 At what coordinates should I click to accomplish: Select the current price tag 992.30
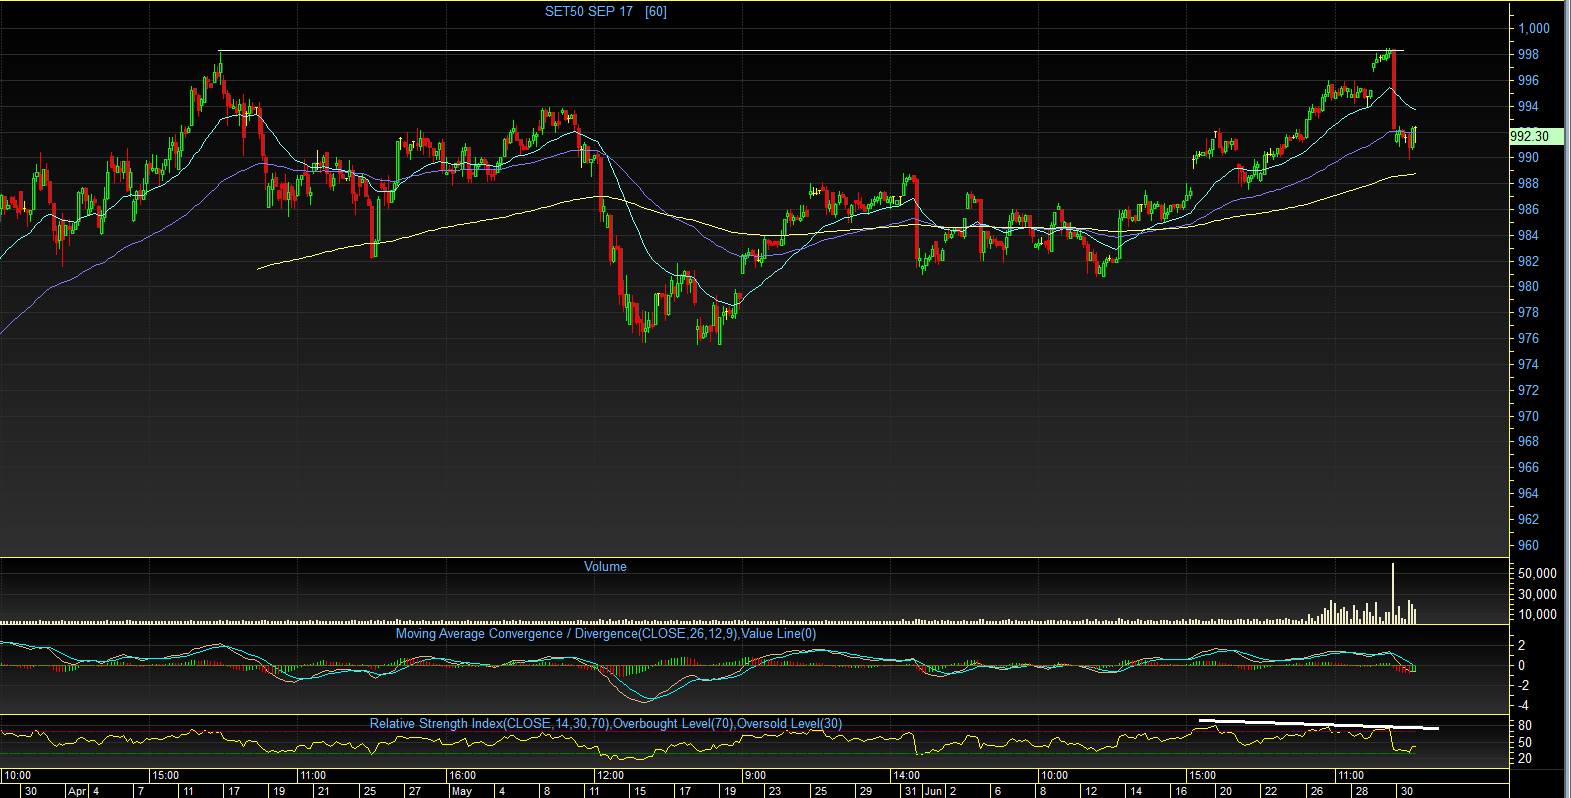1536,136
